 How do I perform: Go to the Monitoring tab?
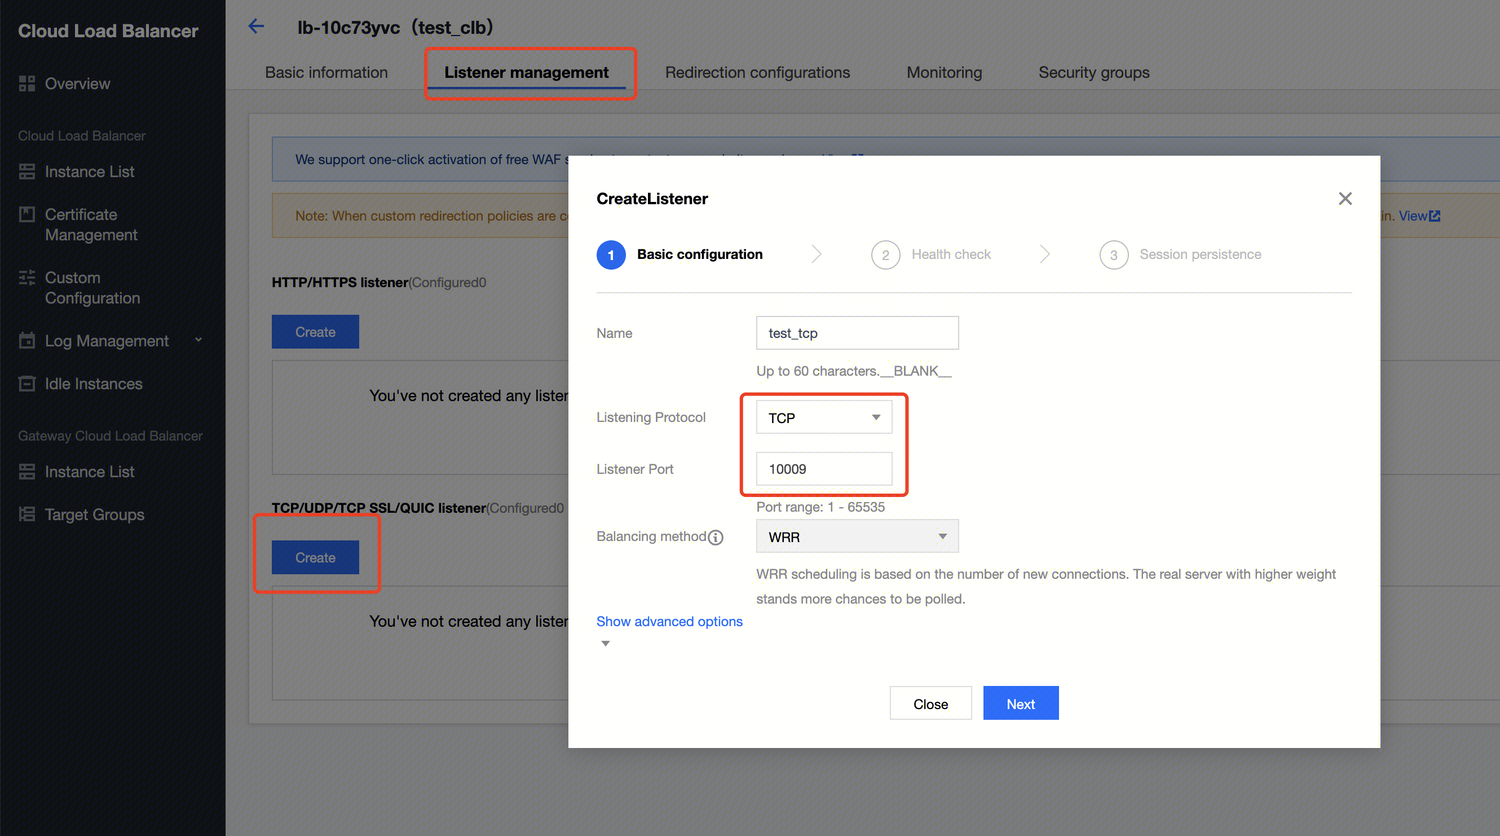[x=944, y=73]
